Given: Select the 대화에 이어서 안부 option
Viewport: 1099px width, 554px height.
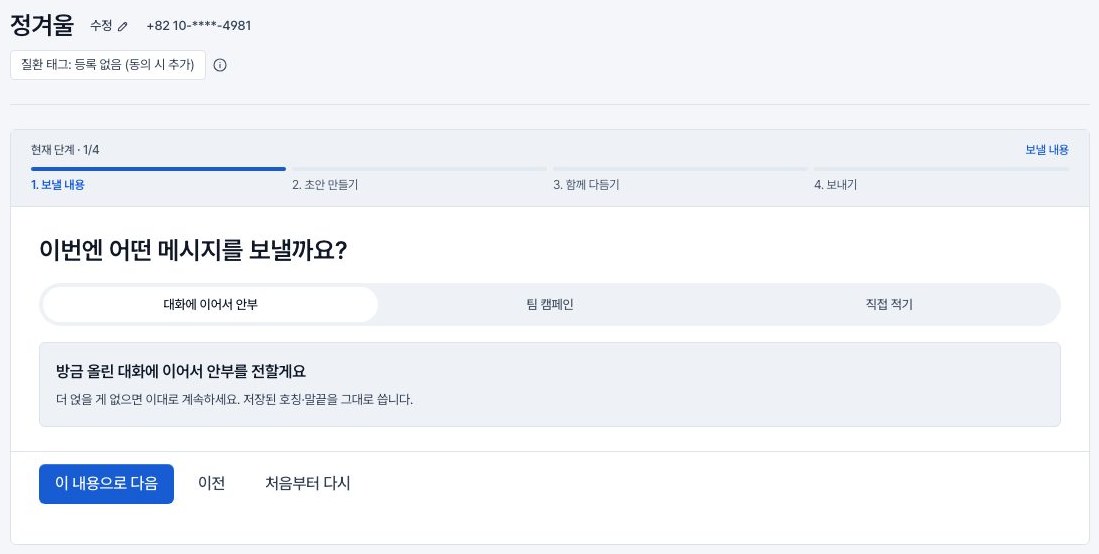Looking at the screenshot, I should (210, 305).
